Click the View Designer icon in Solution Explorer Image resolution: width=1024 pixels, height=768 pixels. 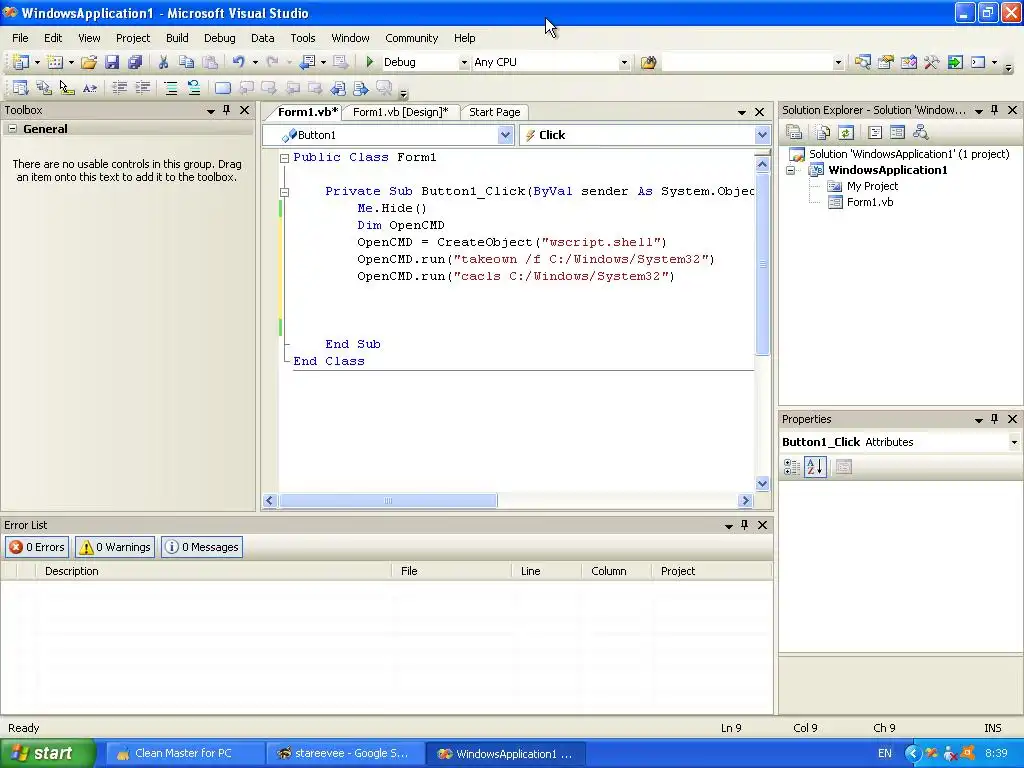click(x=897, y=133)
